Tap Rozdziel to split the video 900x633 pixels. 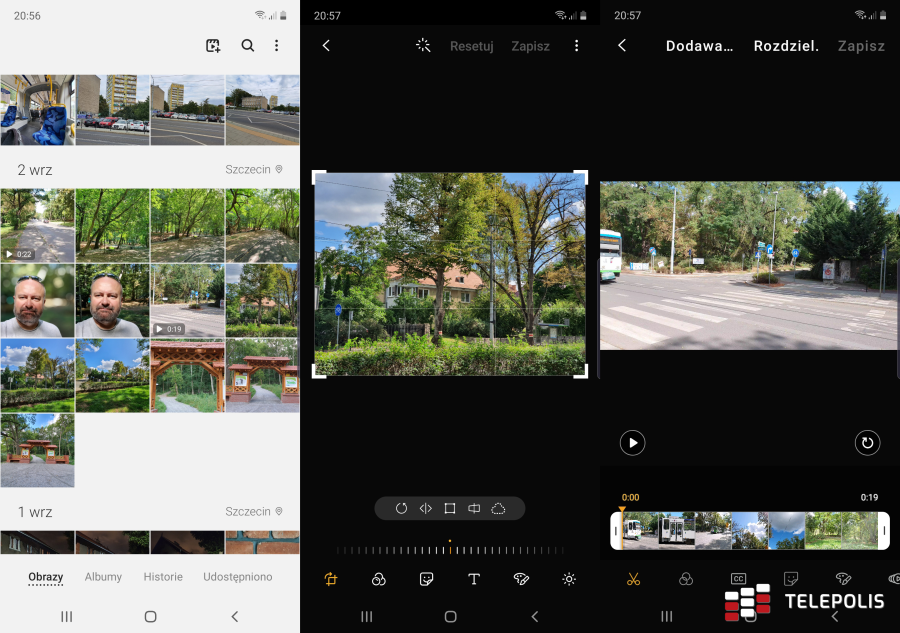786,46
